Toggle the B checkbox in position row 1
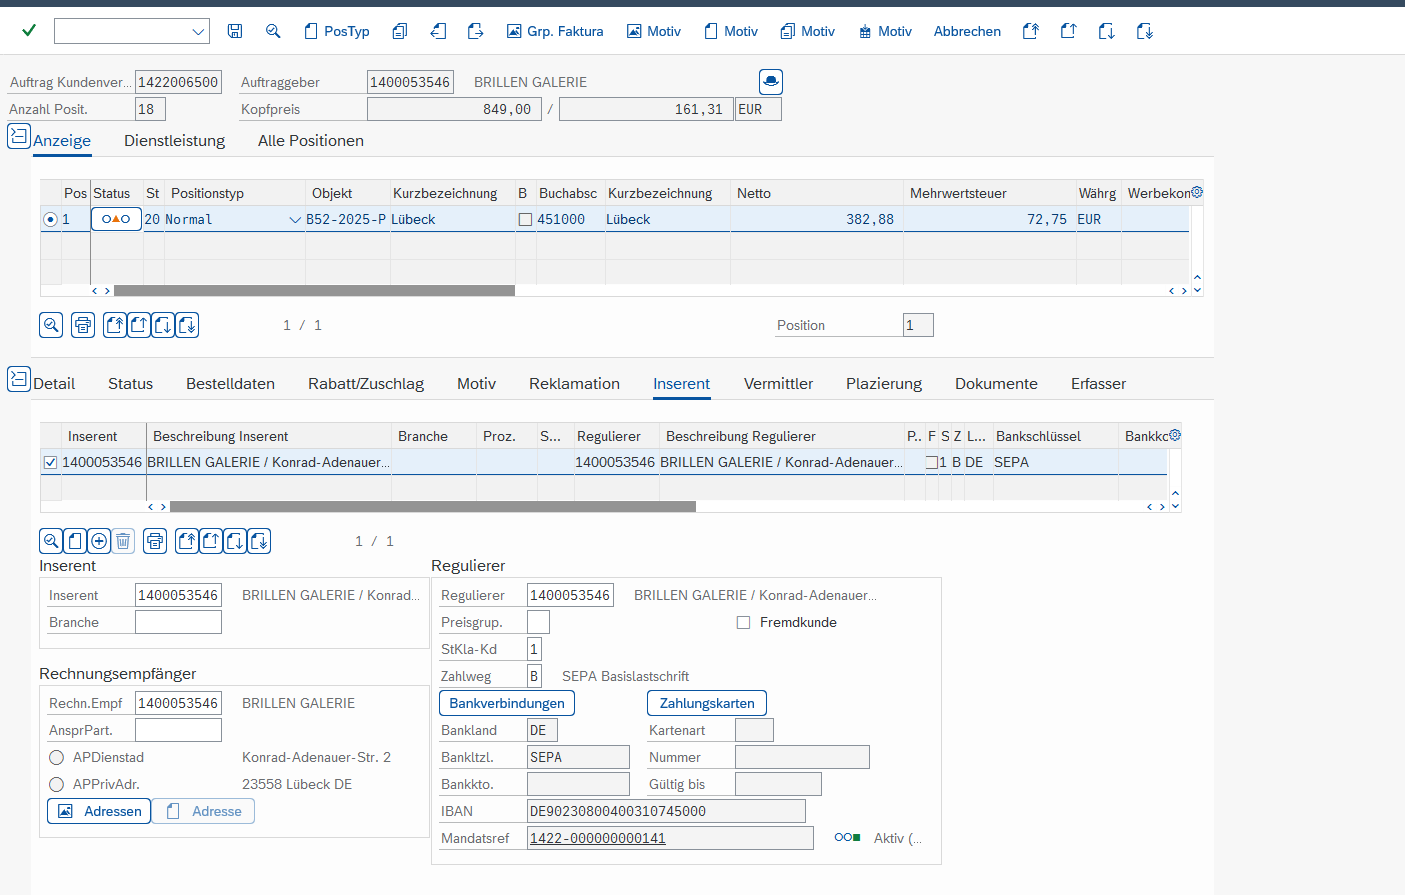 (x=525, y=219)
